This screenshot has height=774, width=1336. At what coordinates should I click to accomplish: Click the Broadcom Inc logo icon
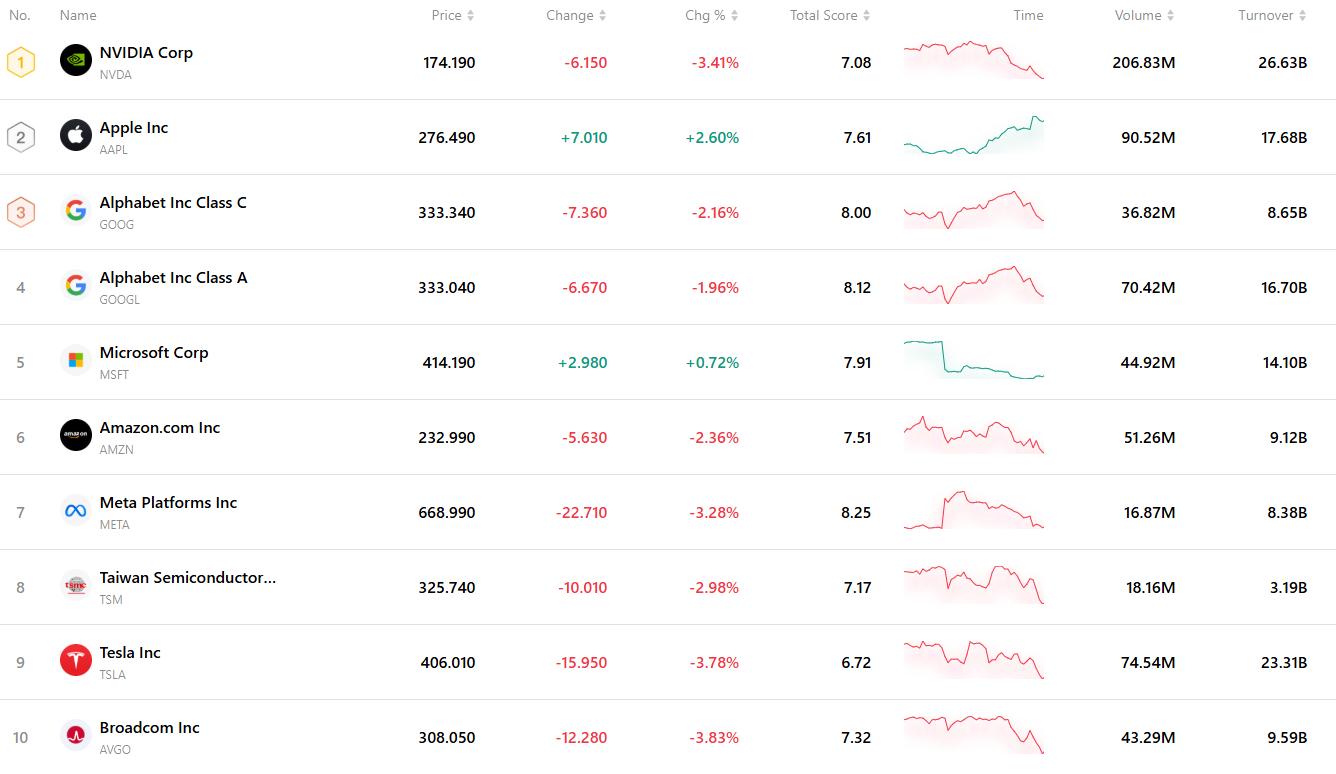pos(76,736)
